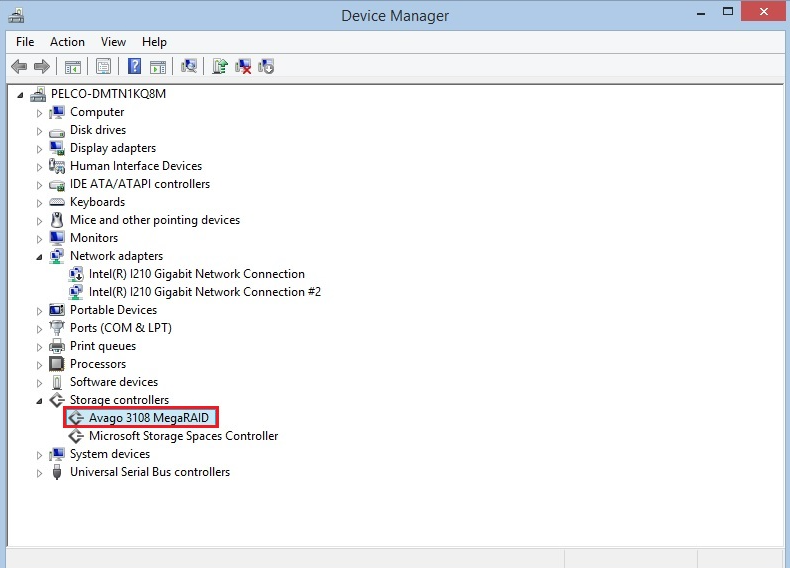Click the Forward arrow in toolbar
The image size is (790, 568).
click(x=42, y=66)
